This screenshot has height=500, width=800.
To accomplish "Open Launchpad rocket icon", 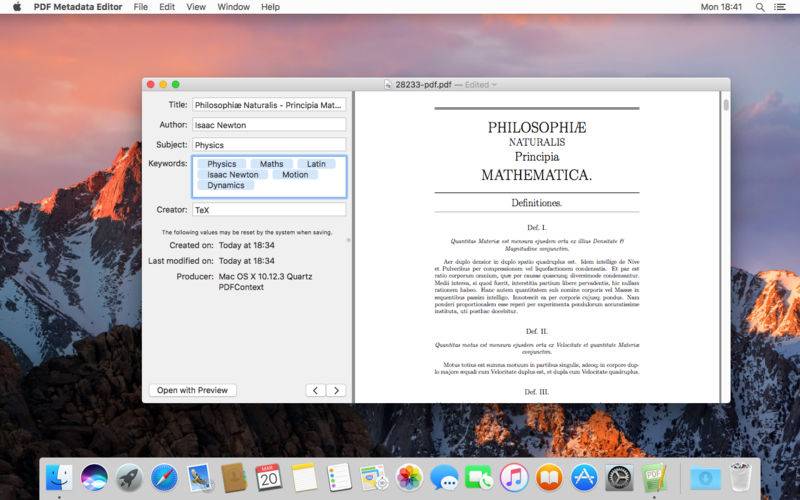I will tap(129, 478).
